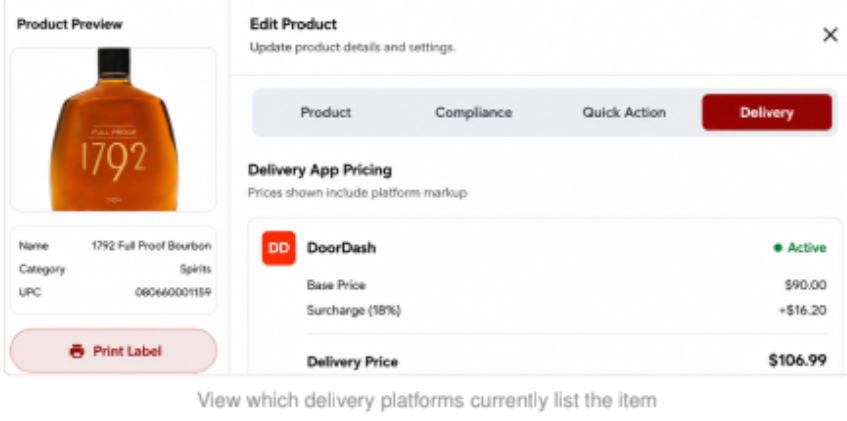Viewport: 847px width, 421px height.
Task: Click the Active status label
Action: [807, 248]
